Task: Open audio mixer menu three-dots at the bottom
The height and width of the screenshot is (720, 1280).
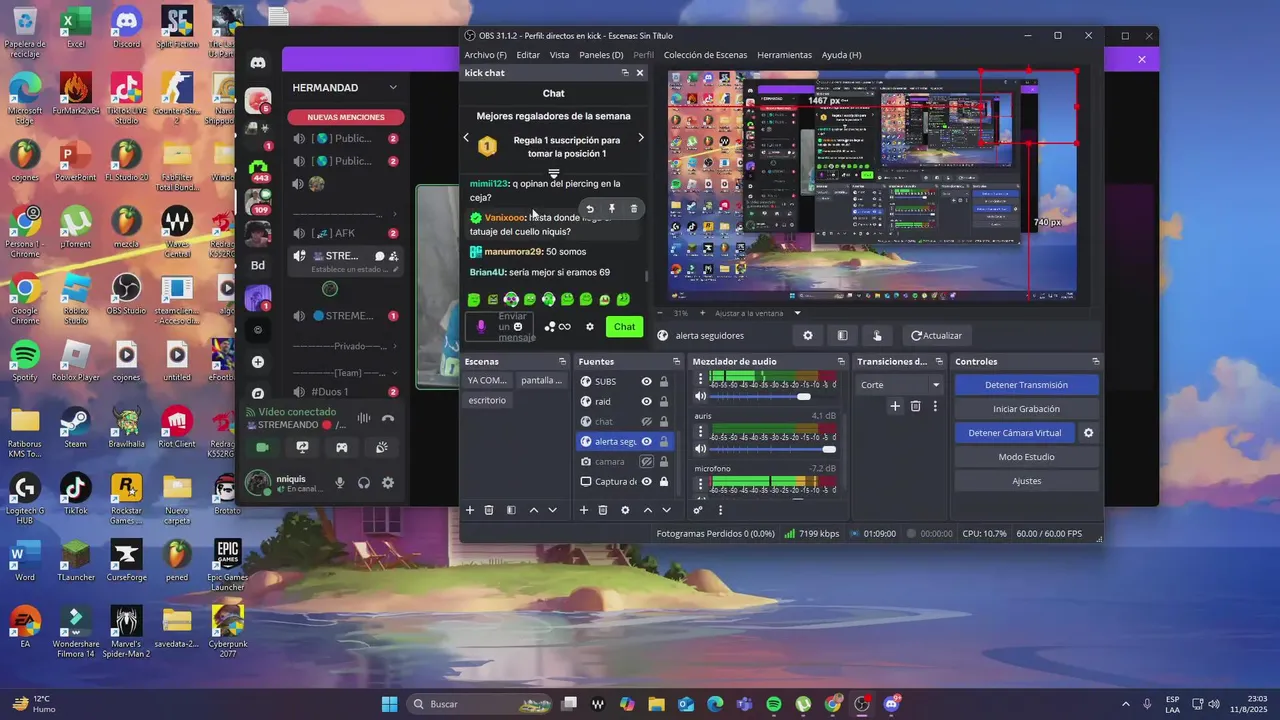Action: 720,510
